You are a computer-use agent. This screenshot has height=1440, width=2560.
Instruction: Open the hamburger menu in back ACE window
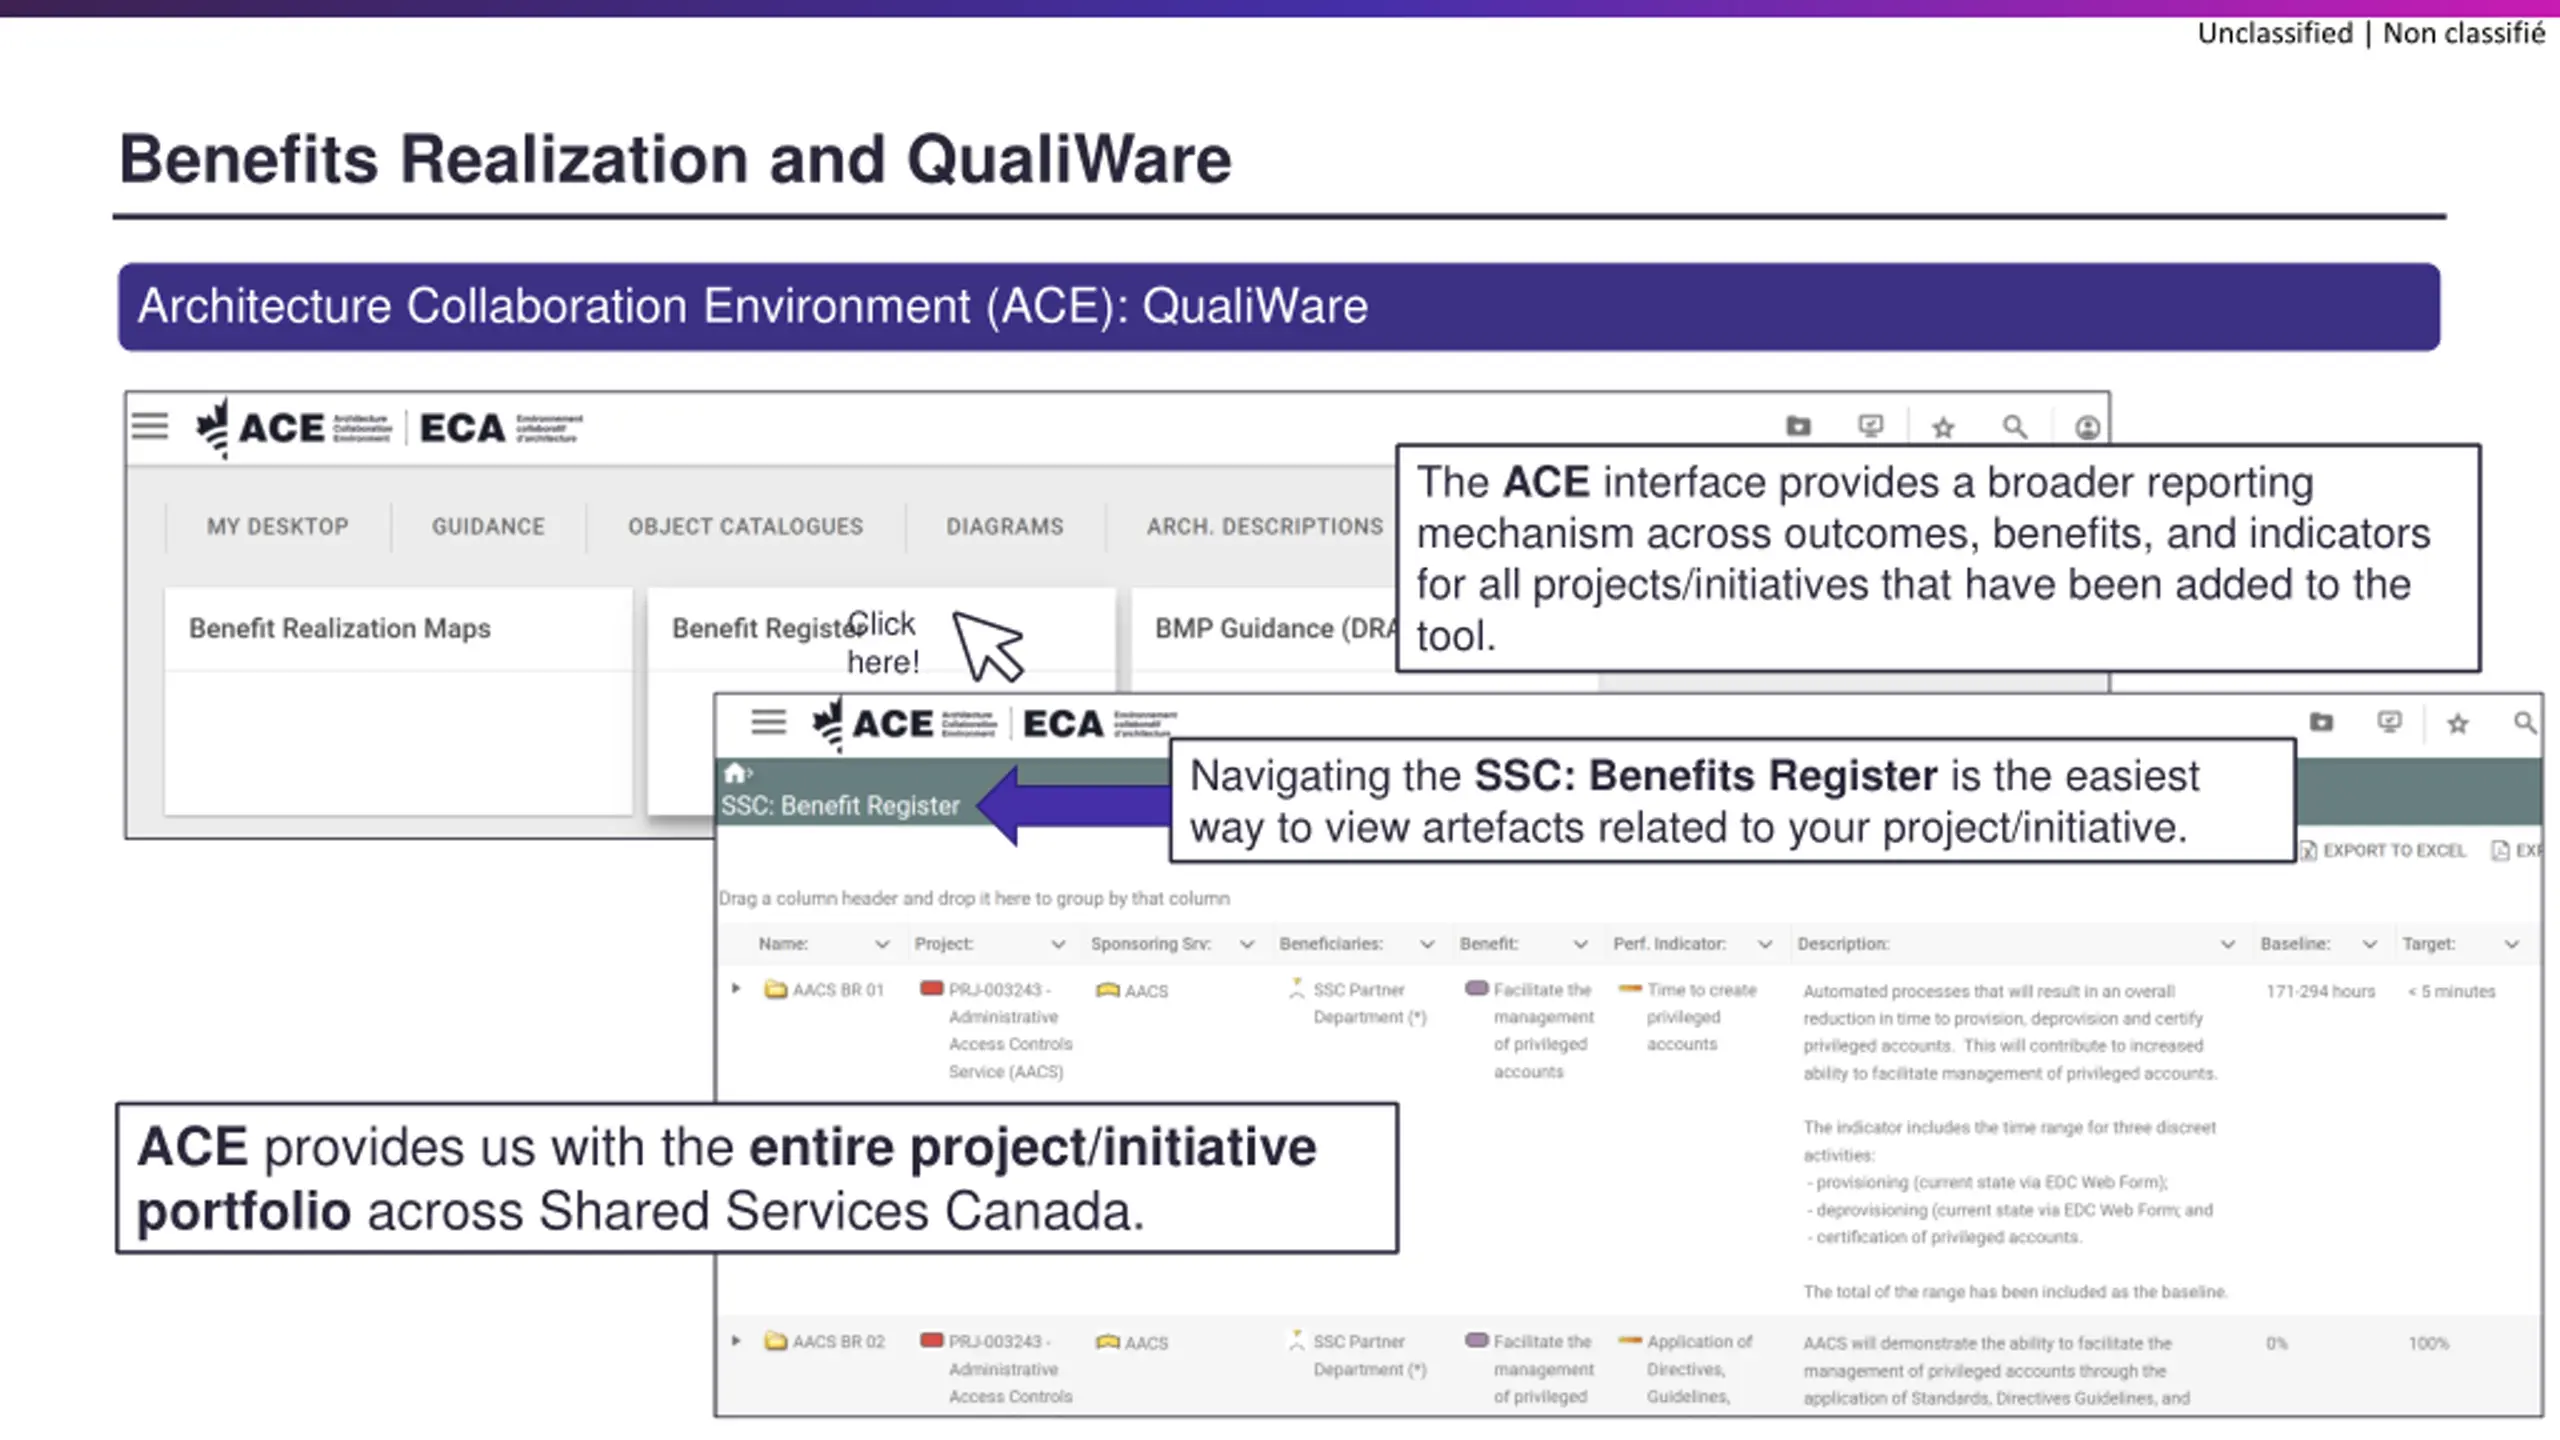tap(150, 427)
